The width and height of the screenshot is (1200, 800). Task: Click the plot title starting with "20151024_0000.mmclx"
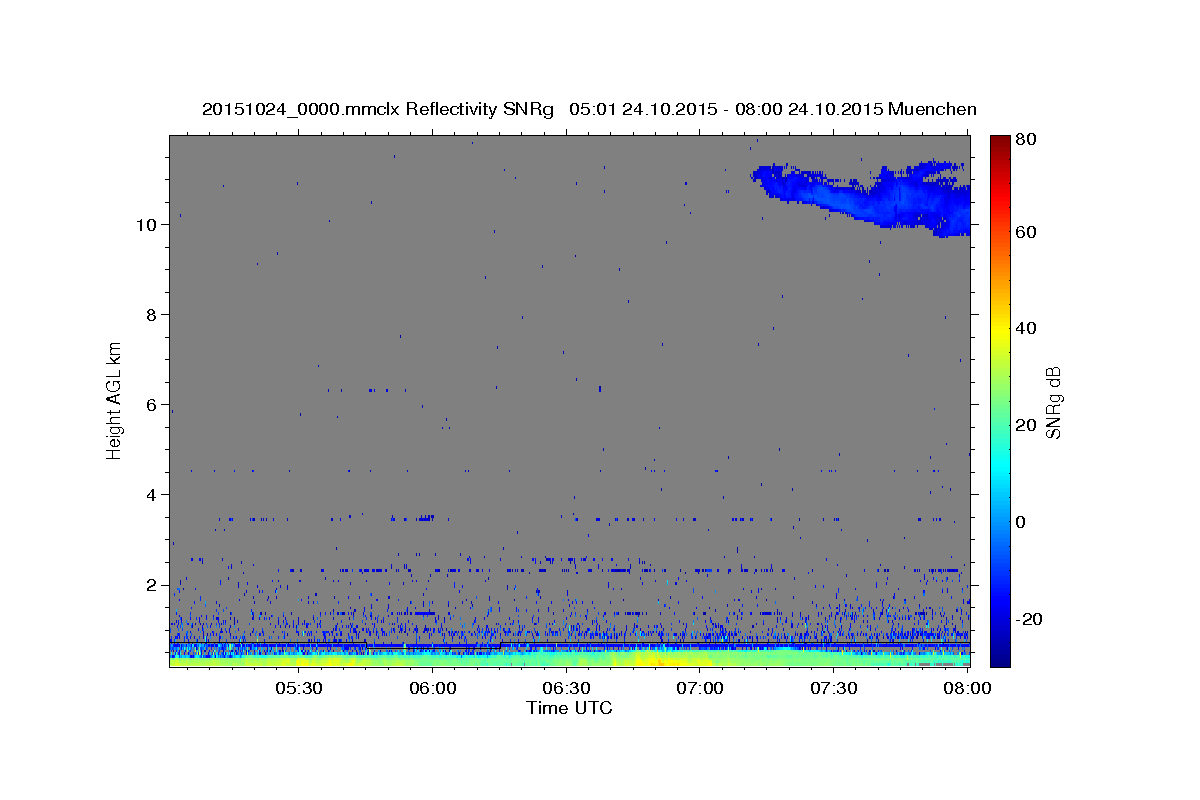click(589, 109)
